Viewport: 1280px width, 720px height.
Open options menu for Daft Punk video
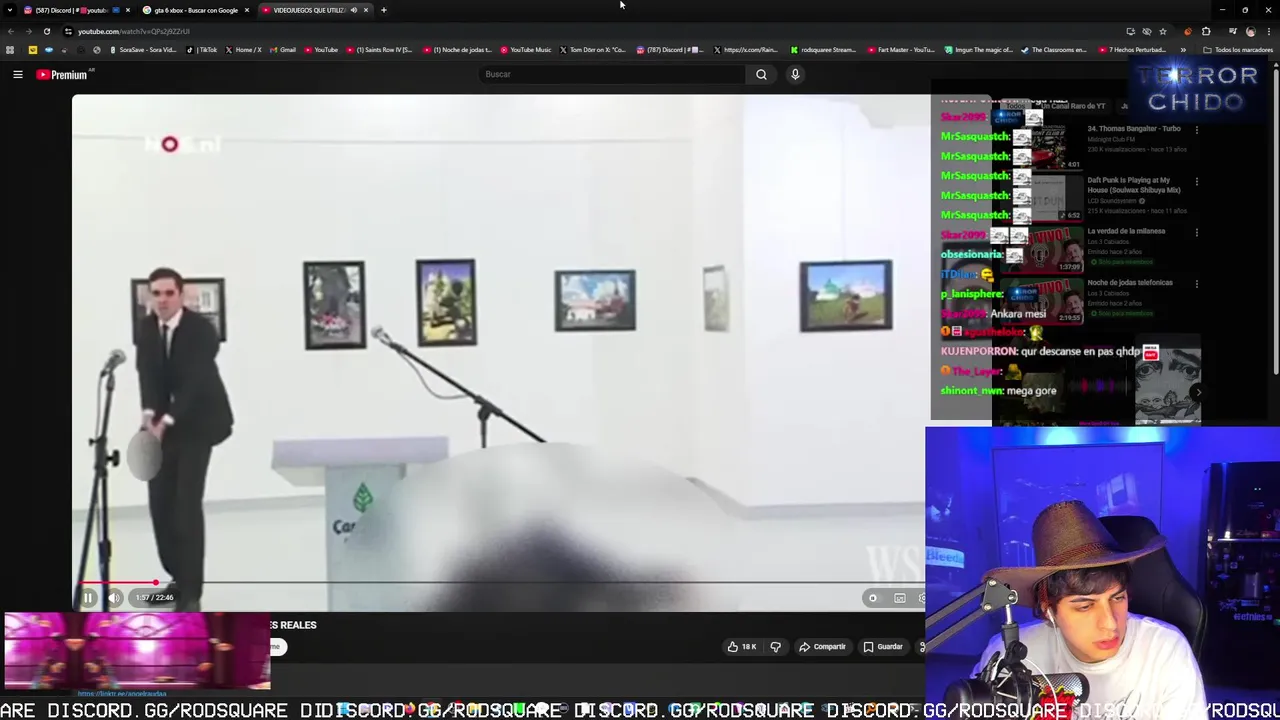[x=1197, y=182]
